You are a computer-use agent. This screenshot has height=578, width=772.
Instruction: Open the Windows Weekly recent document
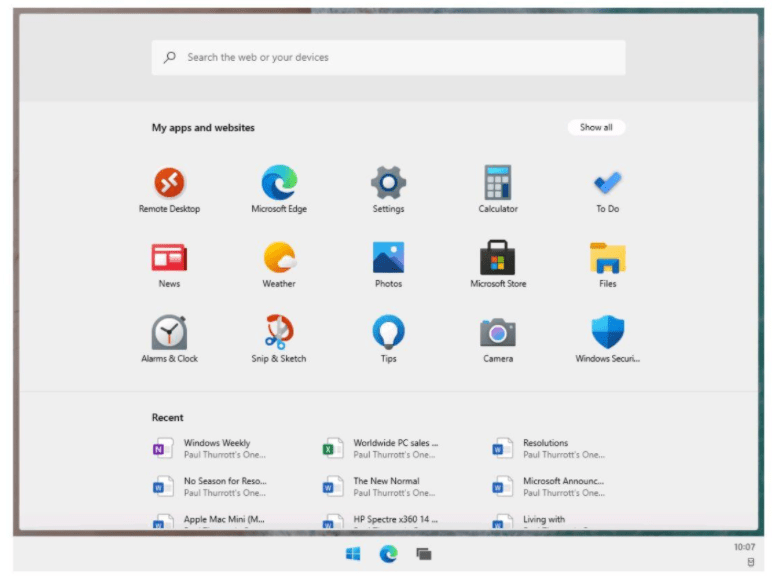216,448
